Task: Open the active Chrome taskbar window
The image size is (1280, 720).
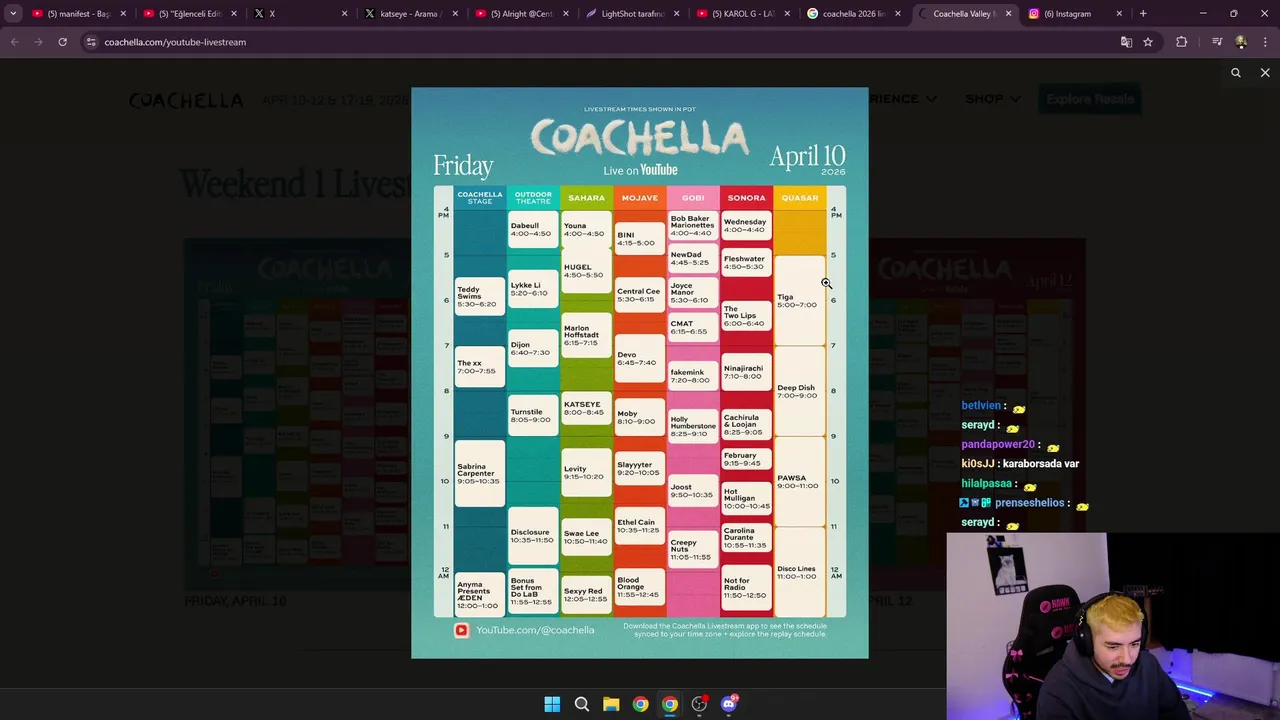Action: coord(670,704)
